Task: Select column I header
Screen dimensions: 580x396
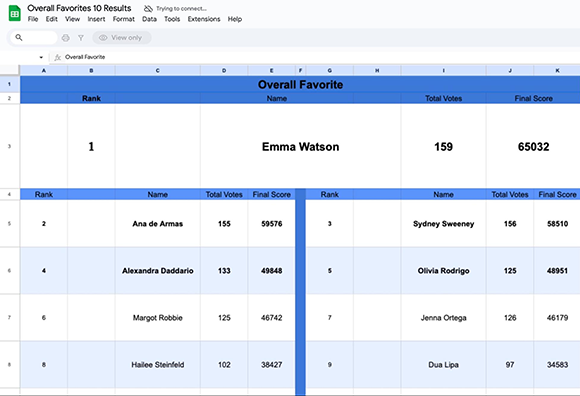Action: click(444, 70)
